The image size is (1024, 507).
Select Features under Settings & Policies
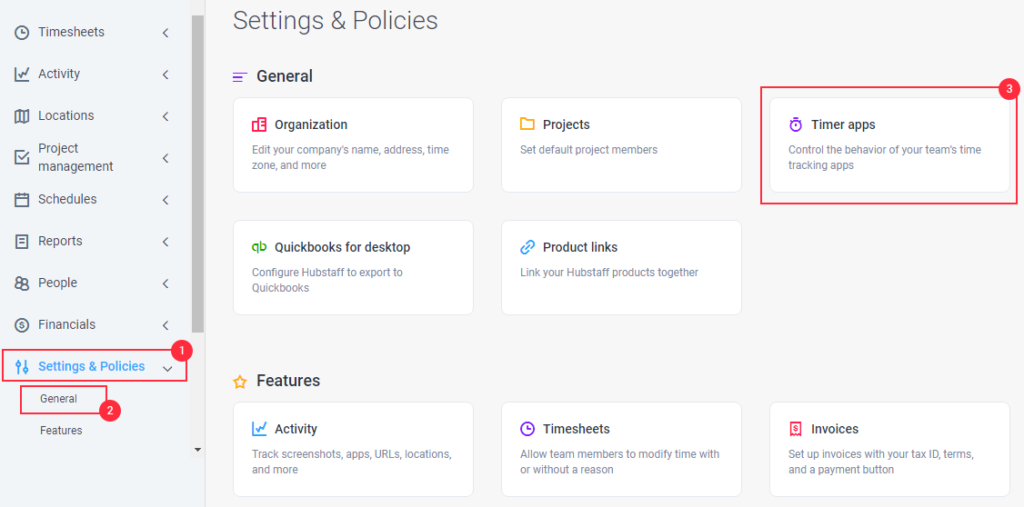tap(61, 431)
